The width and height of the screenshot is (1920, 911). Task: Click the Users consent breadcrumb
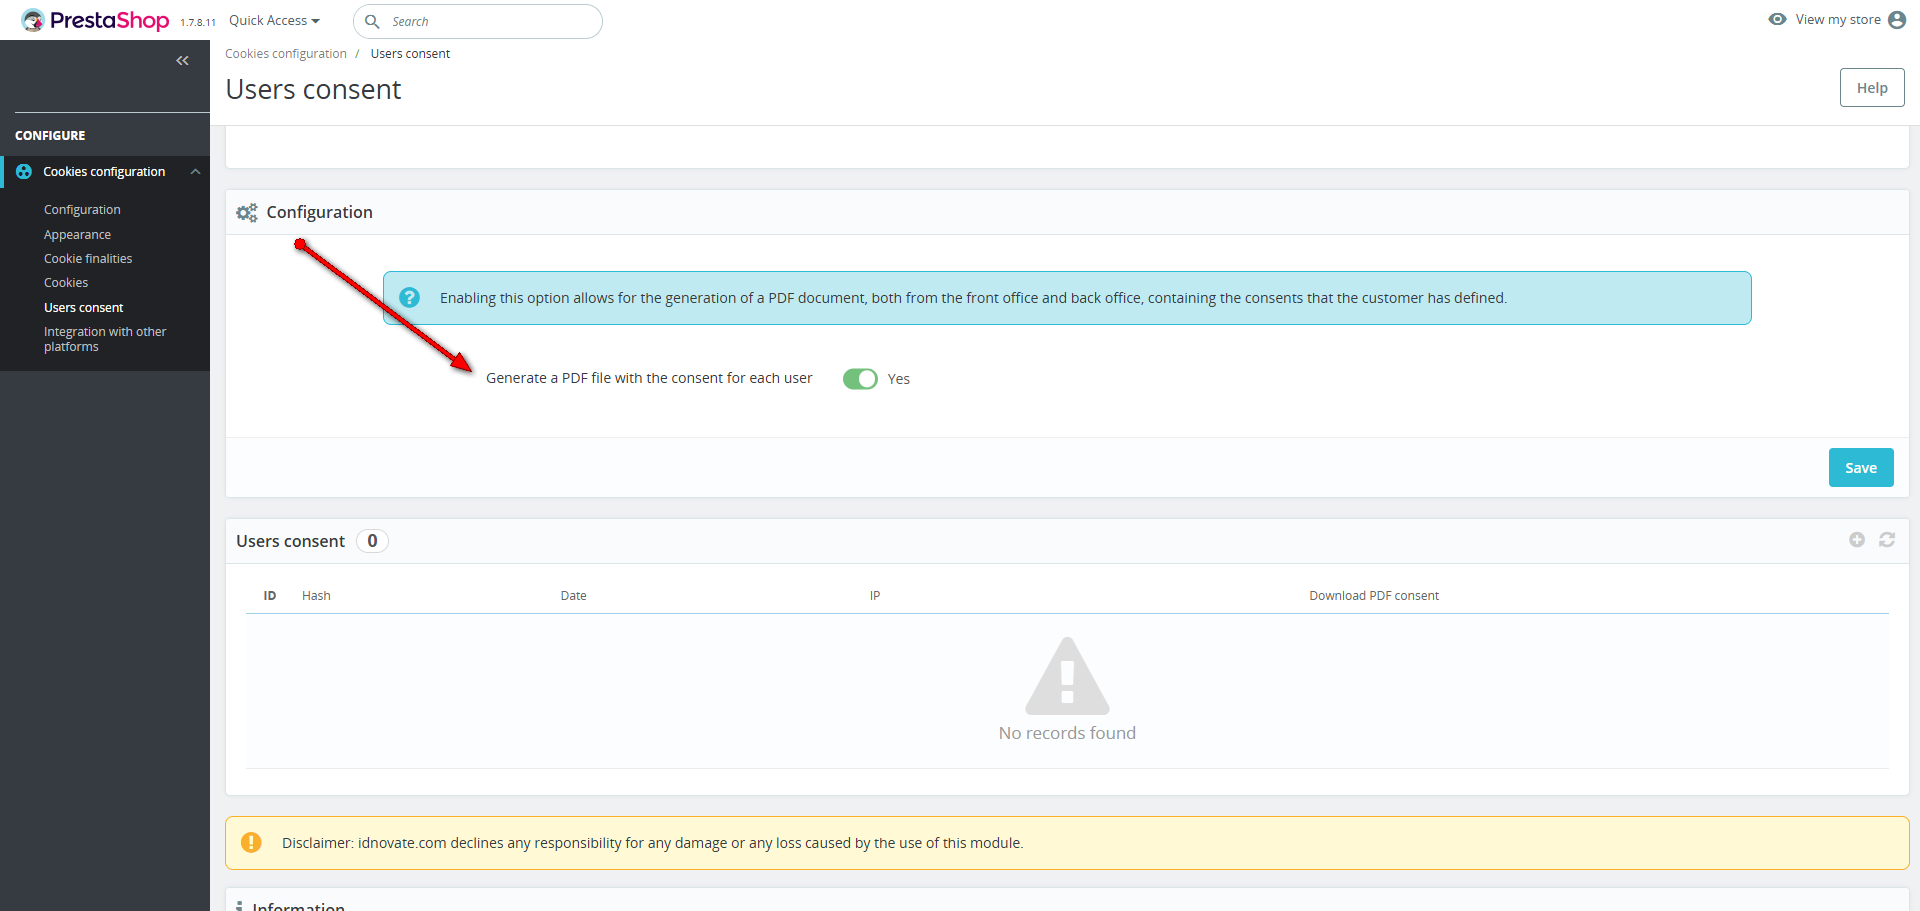pyautogui.click(x=410, y=54)
